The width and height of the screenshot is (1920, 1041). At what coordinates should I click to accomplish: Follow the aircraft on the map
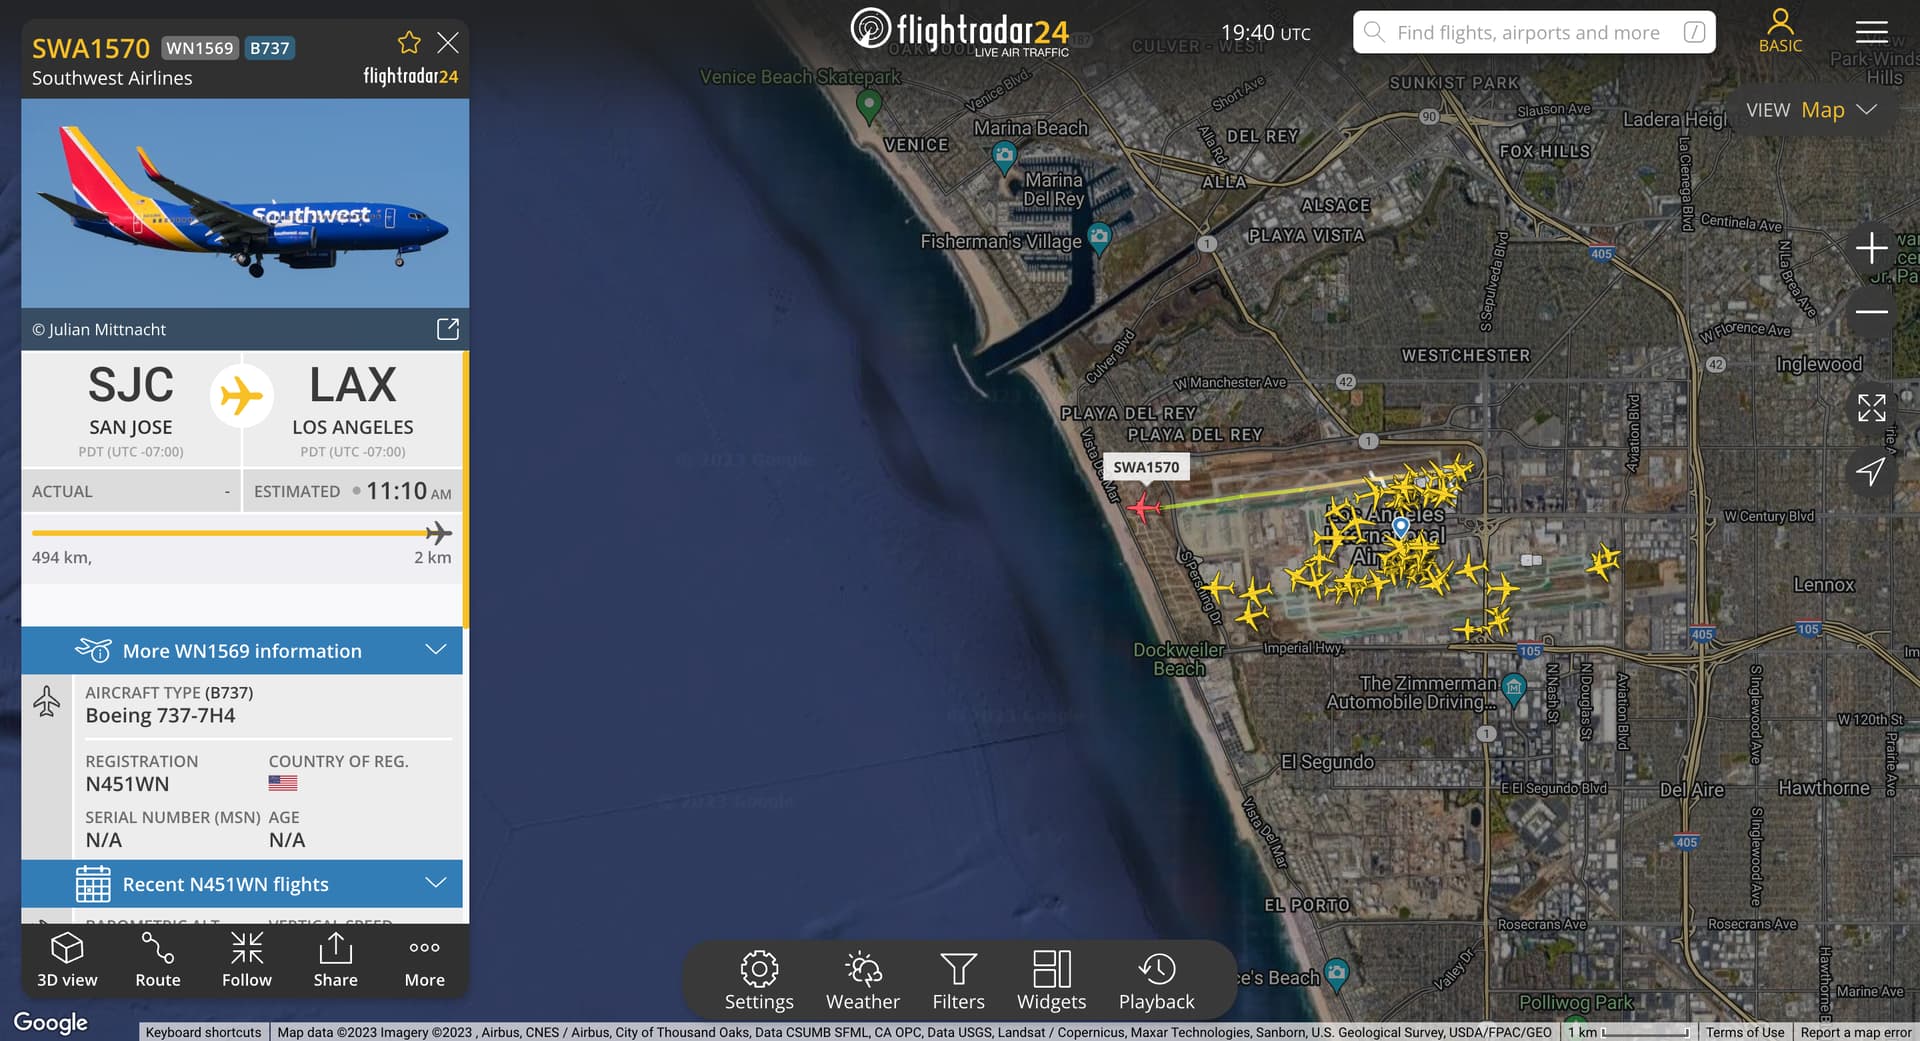247,960
